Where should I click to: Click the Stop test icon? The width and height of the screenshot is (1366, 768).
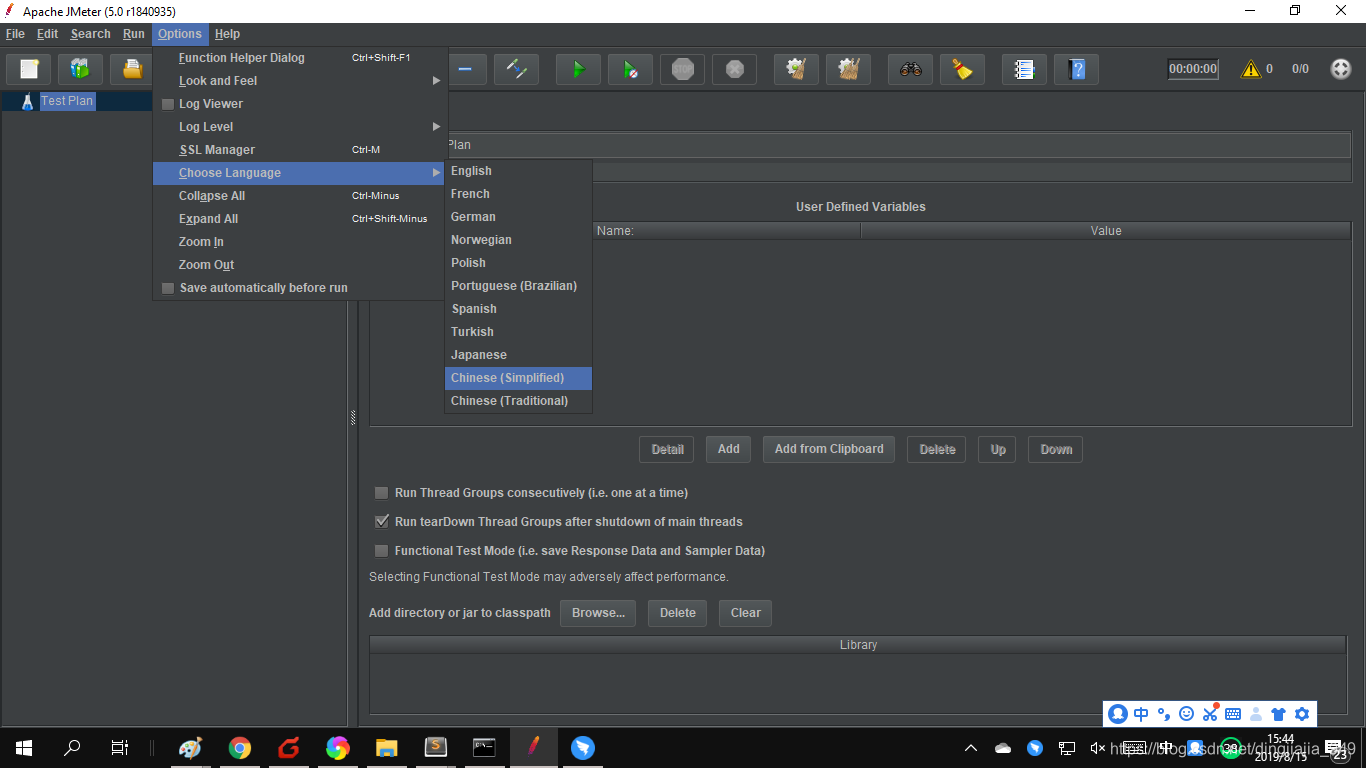click(x=682, y=69)
